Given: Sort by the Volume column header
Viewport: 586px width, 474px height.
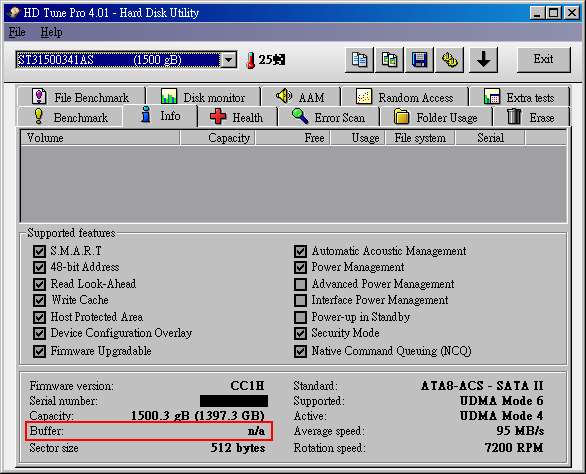Looking at the screenshot, I should 100,138.
